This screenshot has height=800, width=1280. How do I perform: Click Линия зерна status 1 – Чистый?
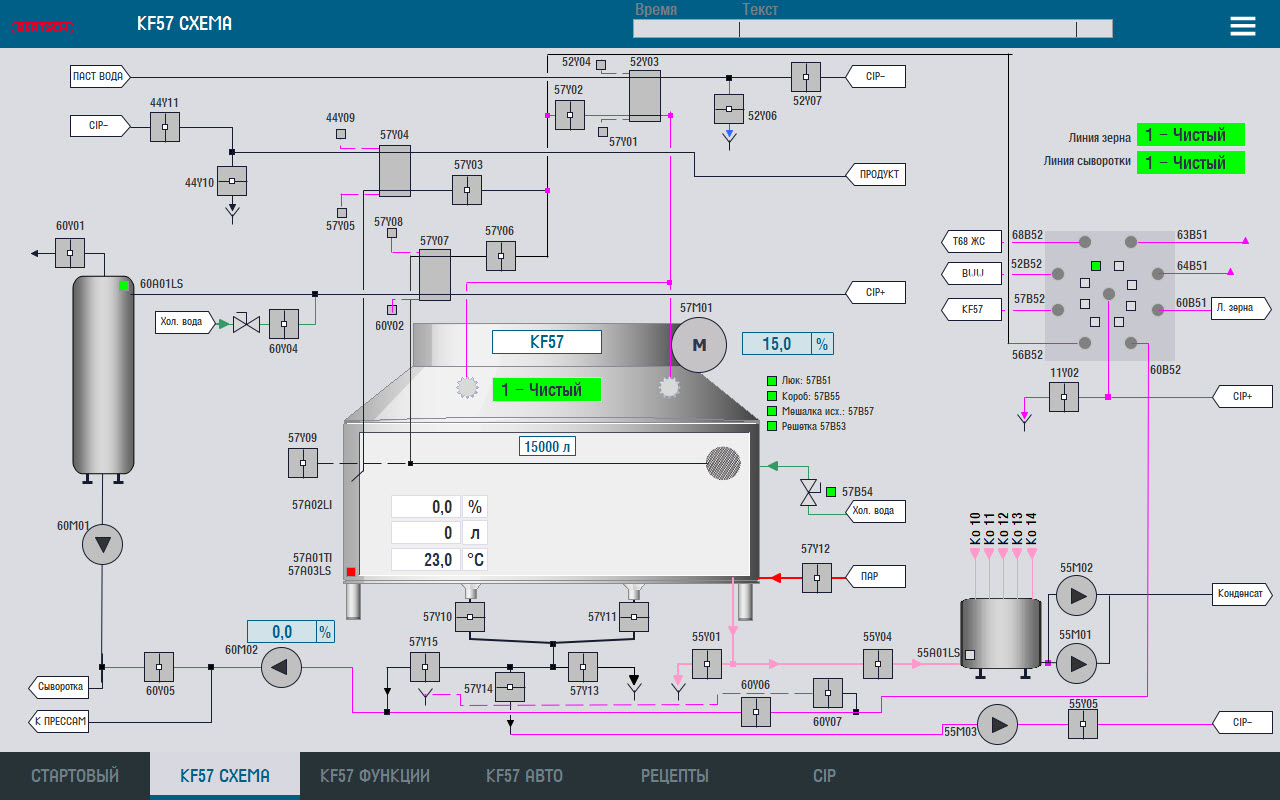pyautogui.click(x=1190, y=135)
